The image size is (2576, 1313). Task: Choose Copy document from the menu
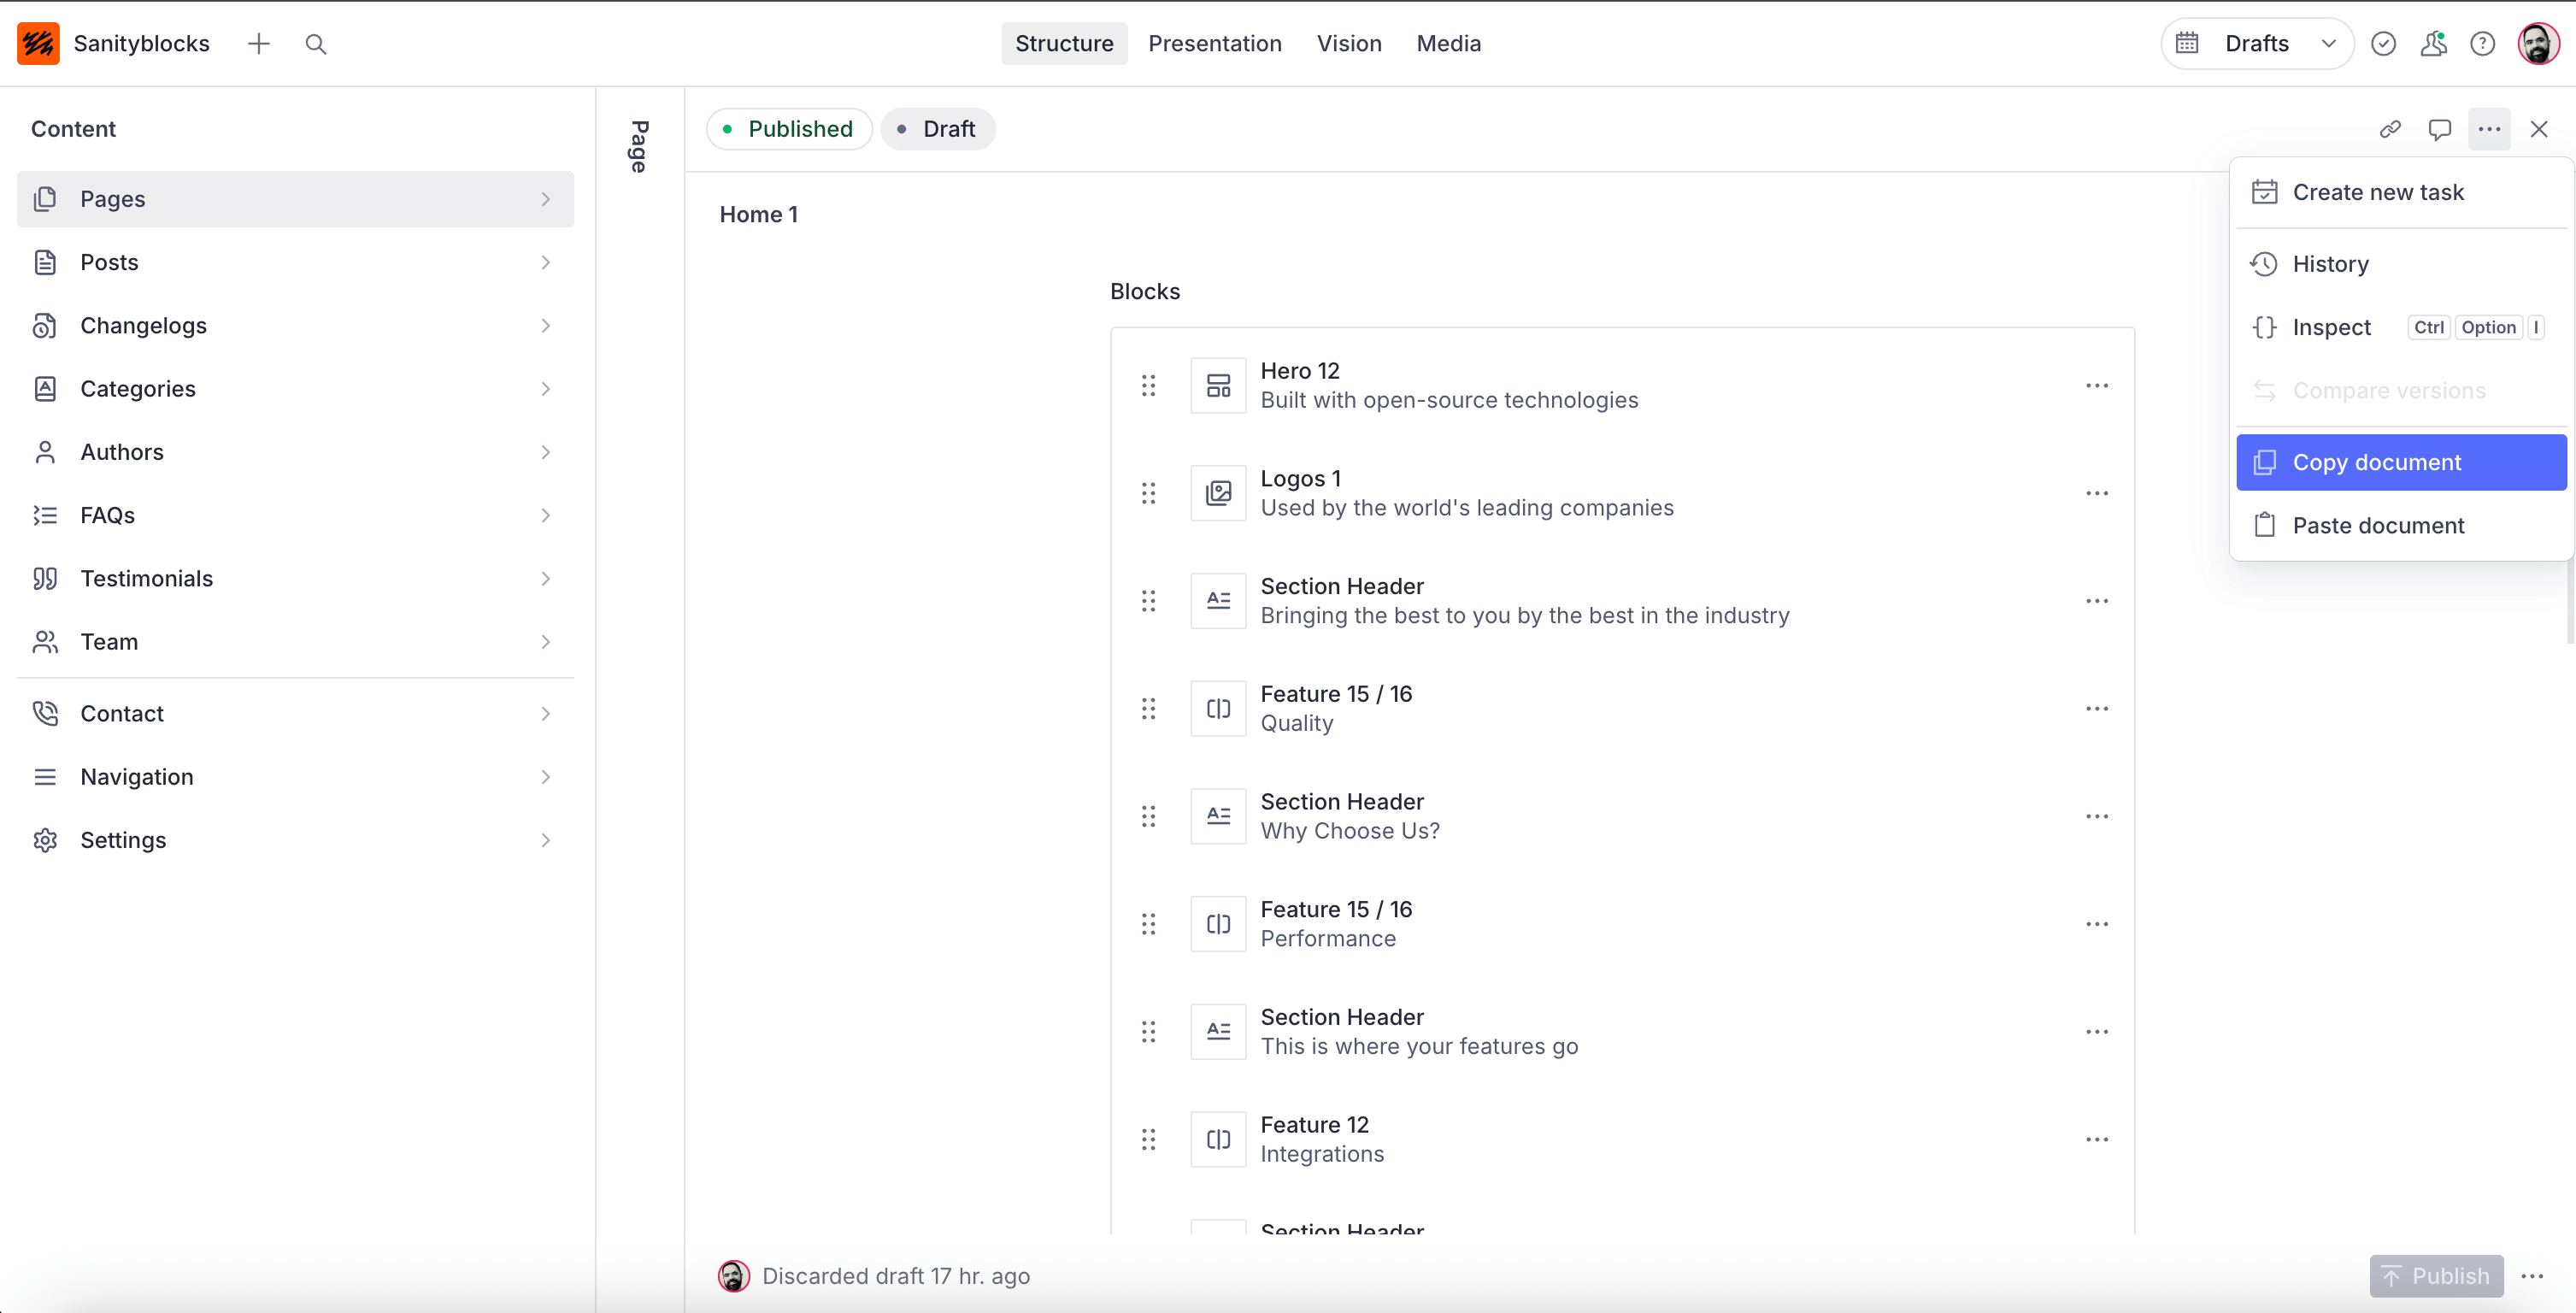point(2400,462)
